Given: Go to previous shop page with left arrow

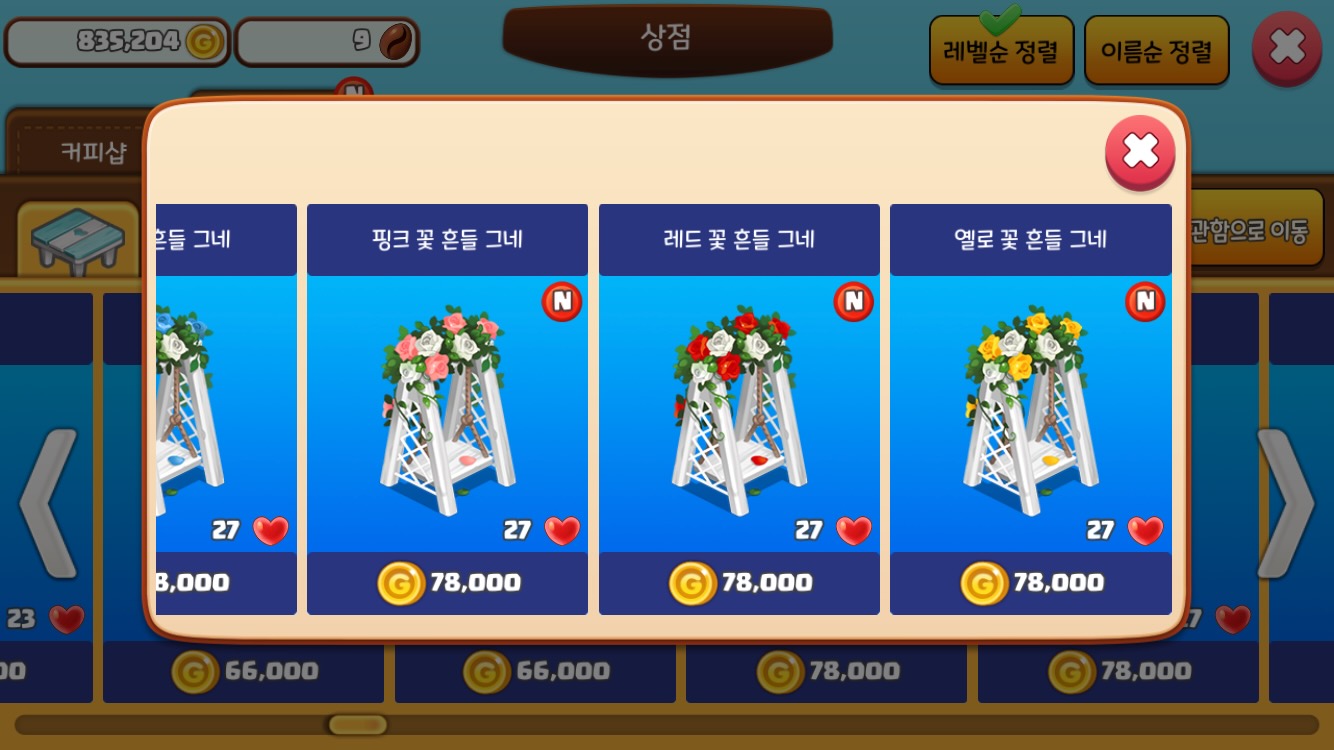Looking at the screenshot, I should [x=48, y=503].
